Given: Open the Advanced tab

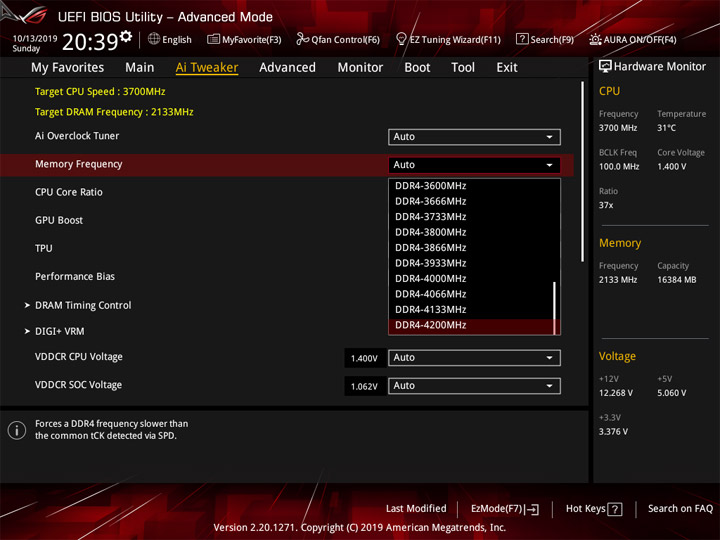Looking at the screenshot, I should click(287, 68).
